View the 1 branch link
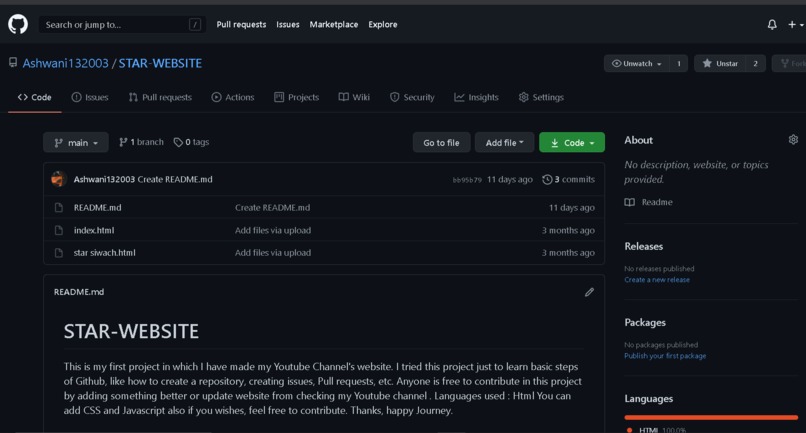 pyautogui.click(x=141, y=142)
